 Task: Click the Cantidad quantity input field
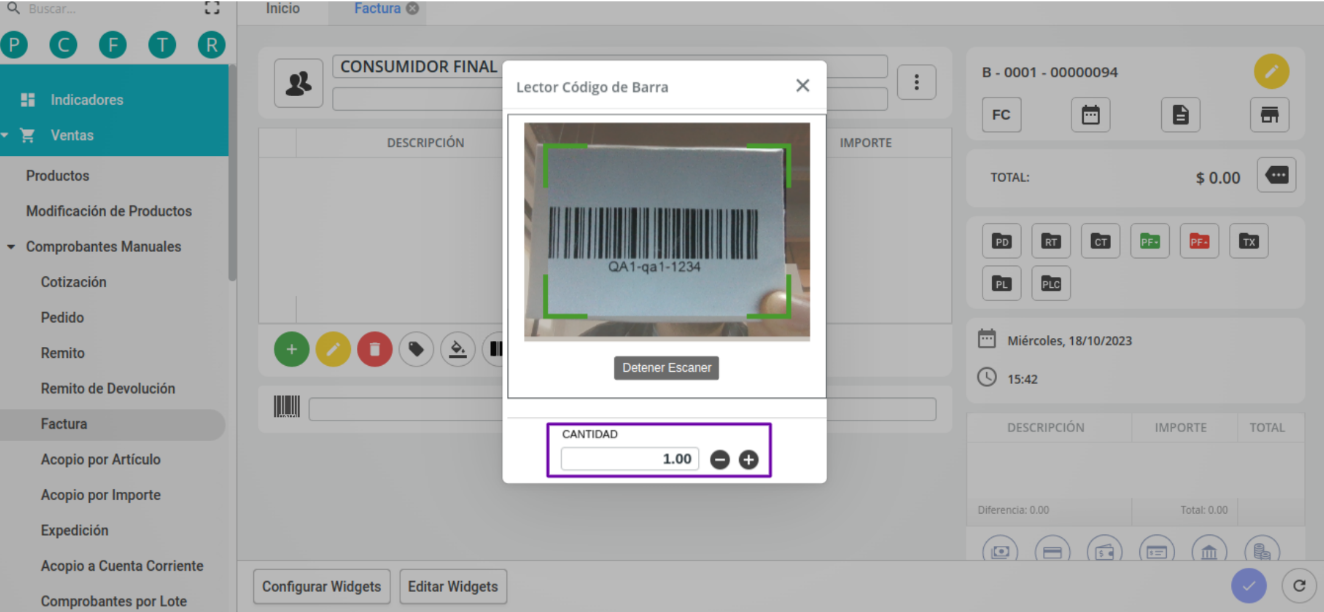(x=630, y=459)
